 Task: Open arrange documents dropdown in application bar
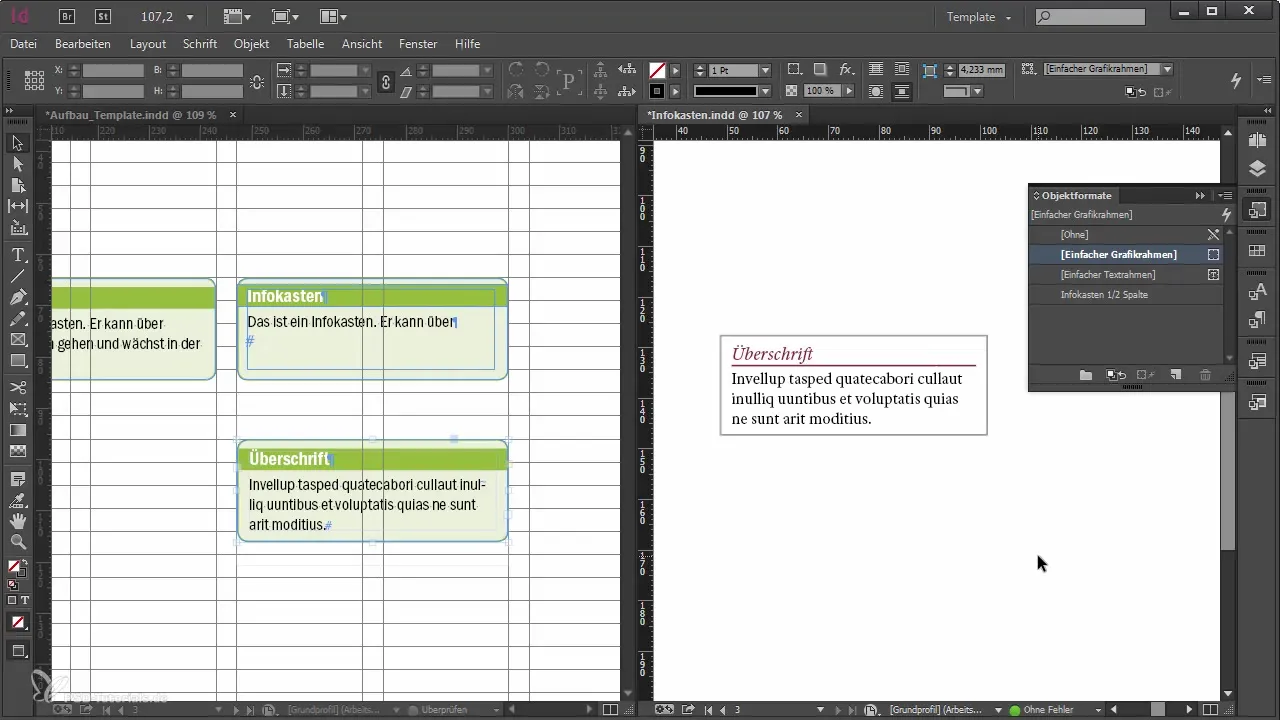point(333,17)
